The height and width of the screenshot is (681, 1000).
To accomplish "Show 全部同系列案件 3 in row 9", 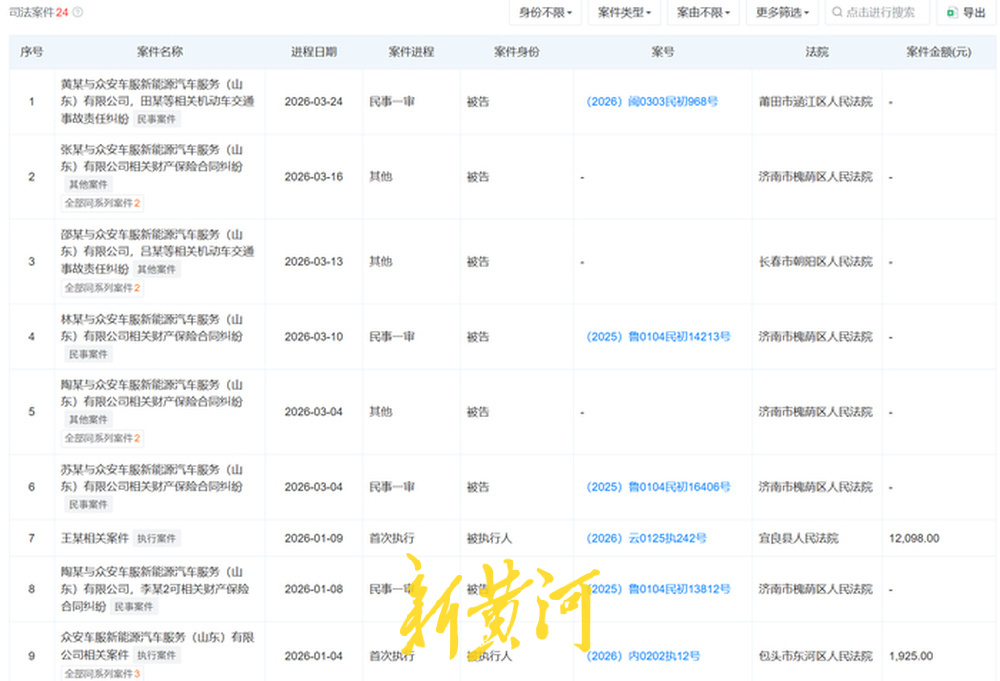I will (102, 674).
